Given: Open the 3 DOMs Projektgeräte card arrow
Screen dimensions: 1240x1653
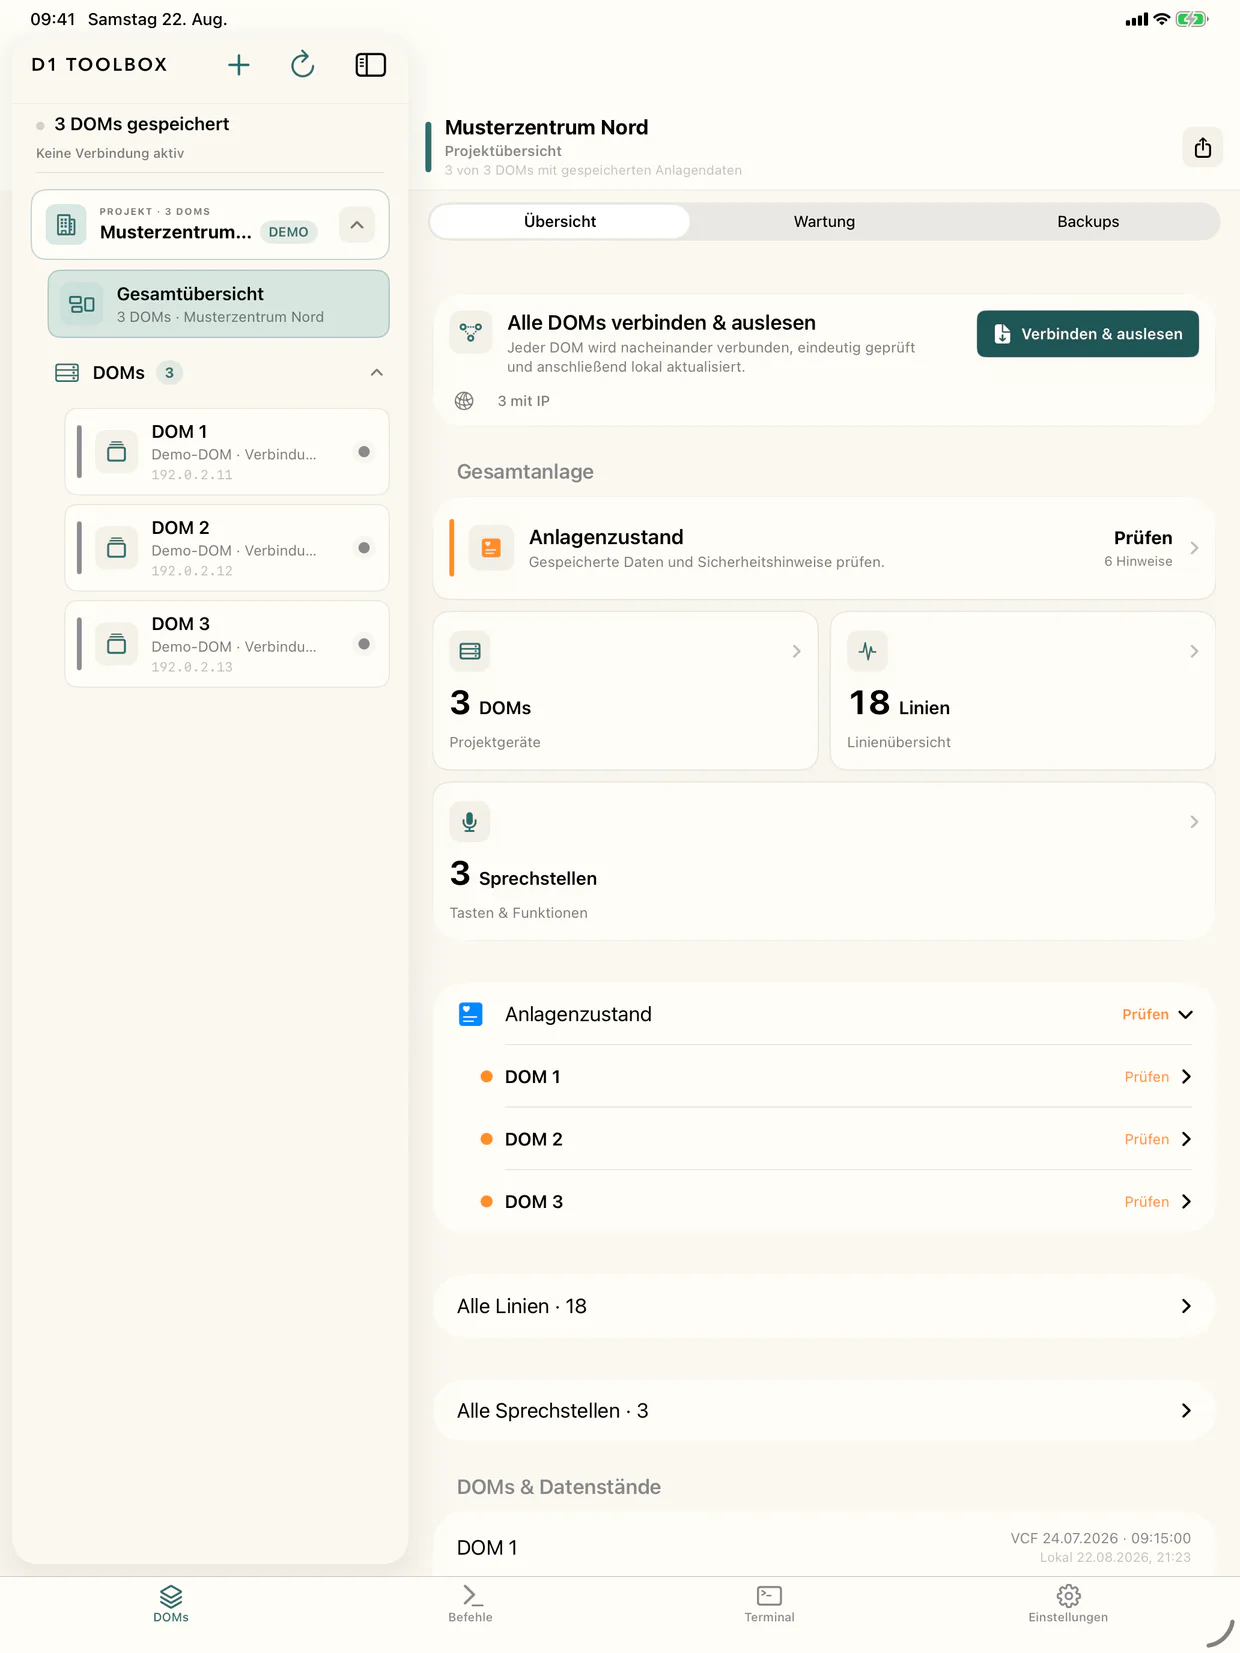Looking at the screenshot, I should click(797, 651).
